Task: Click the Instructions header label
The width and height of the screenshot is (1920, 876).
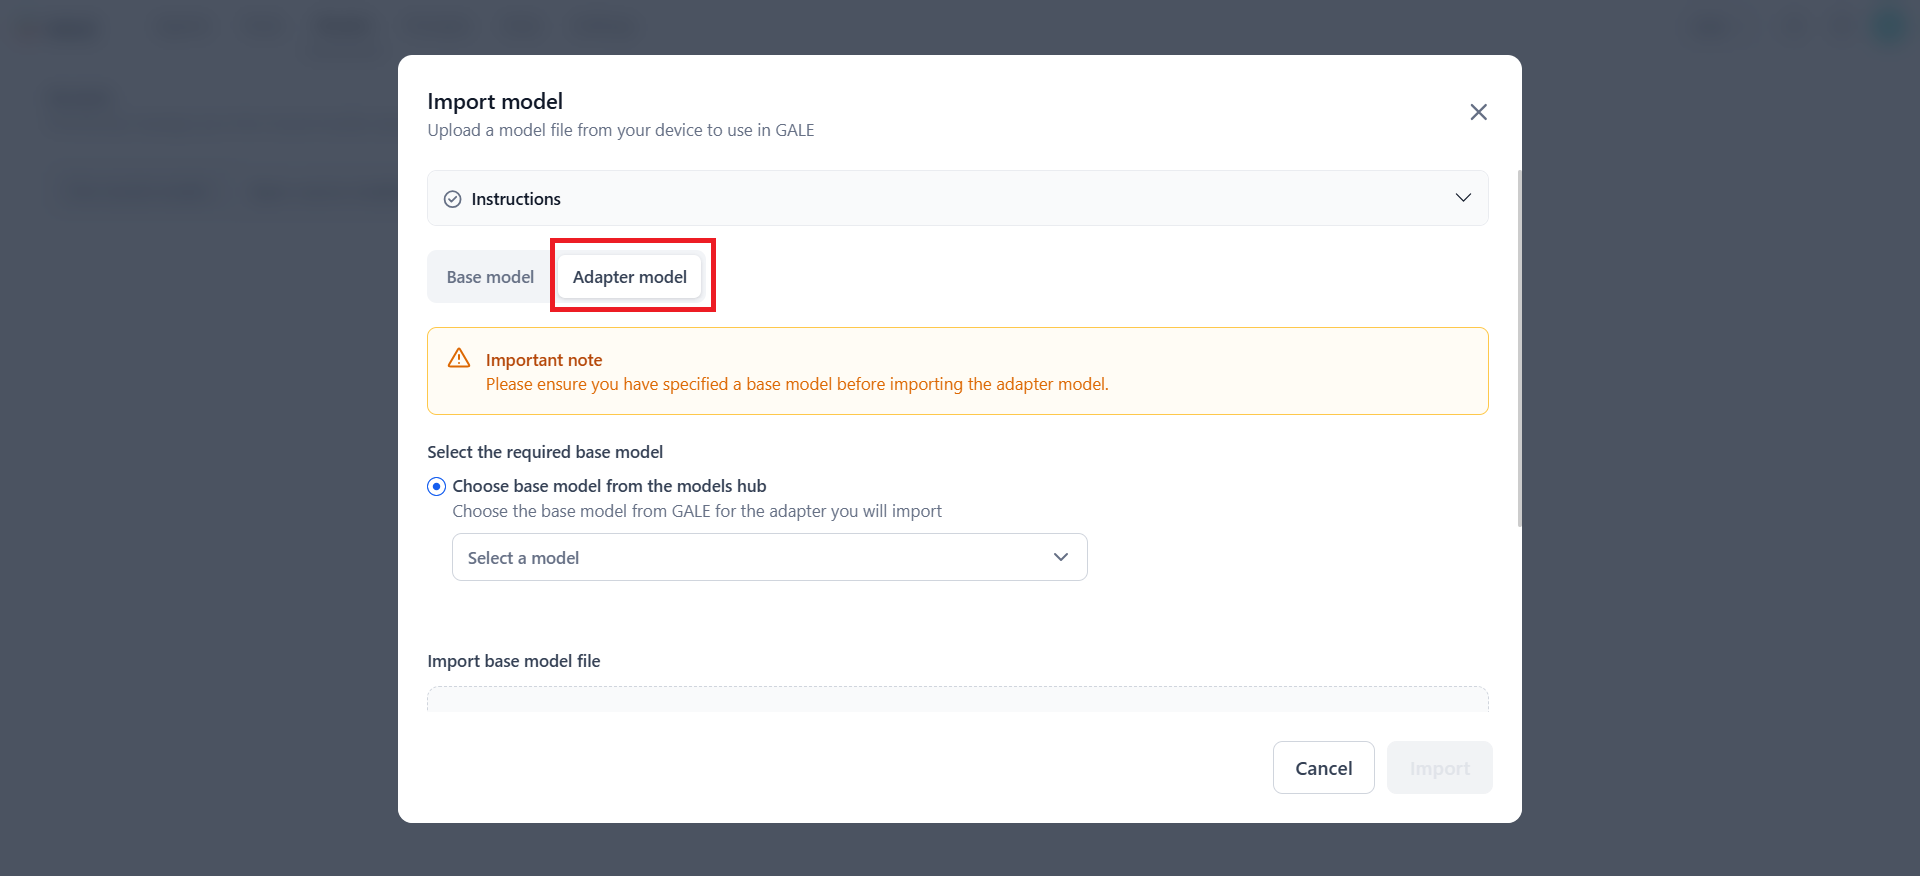Action: pos(516,199)
